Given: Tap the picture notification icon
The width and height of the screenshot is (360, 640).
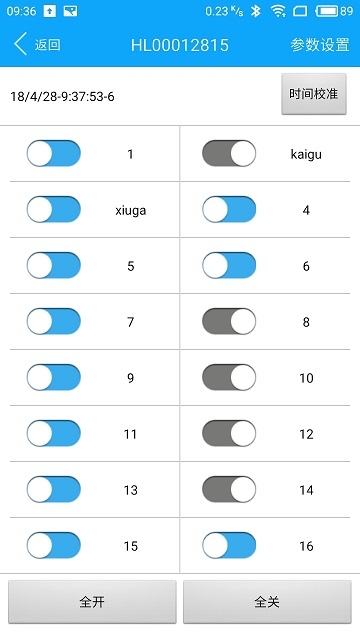Looking at the screenshot, I should point(70,11).
